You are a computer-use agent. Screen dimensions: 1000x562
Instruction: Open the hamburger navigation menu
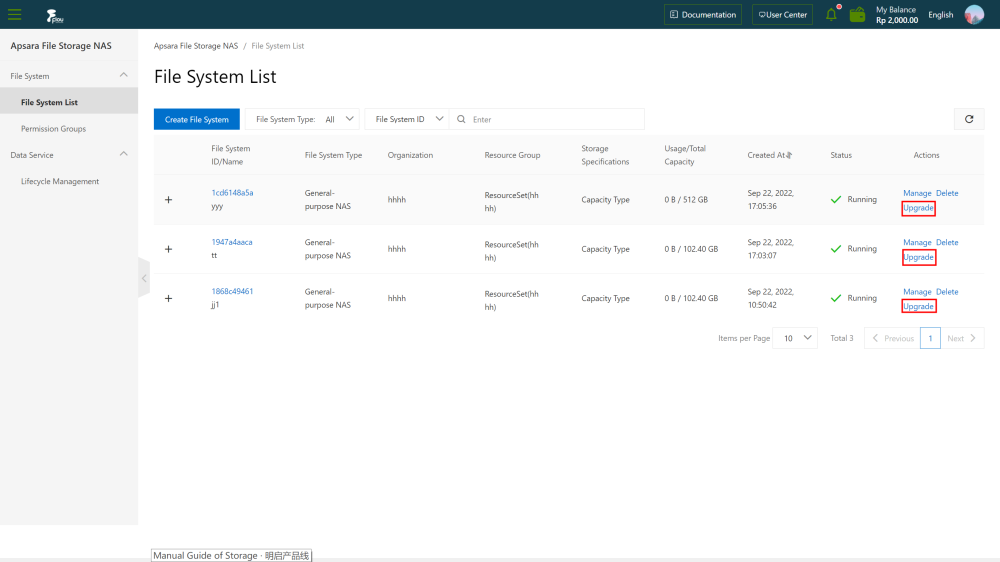pyautogui.click(x=15, y=14)
